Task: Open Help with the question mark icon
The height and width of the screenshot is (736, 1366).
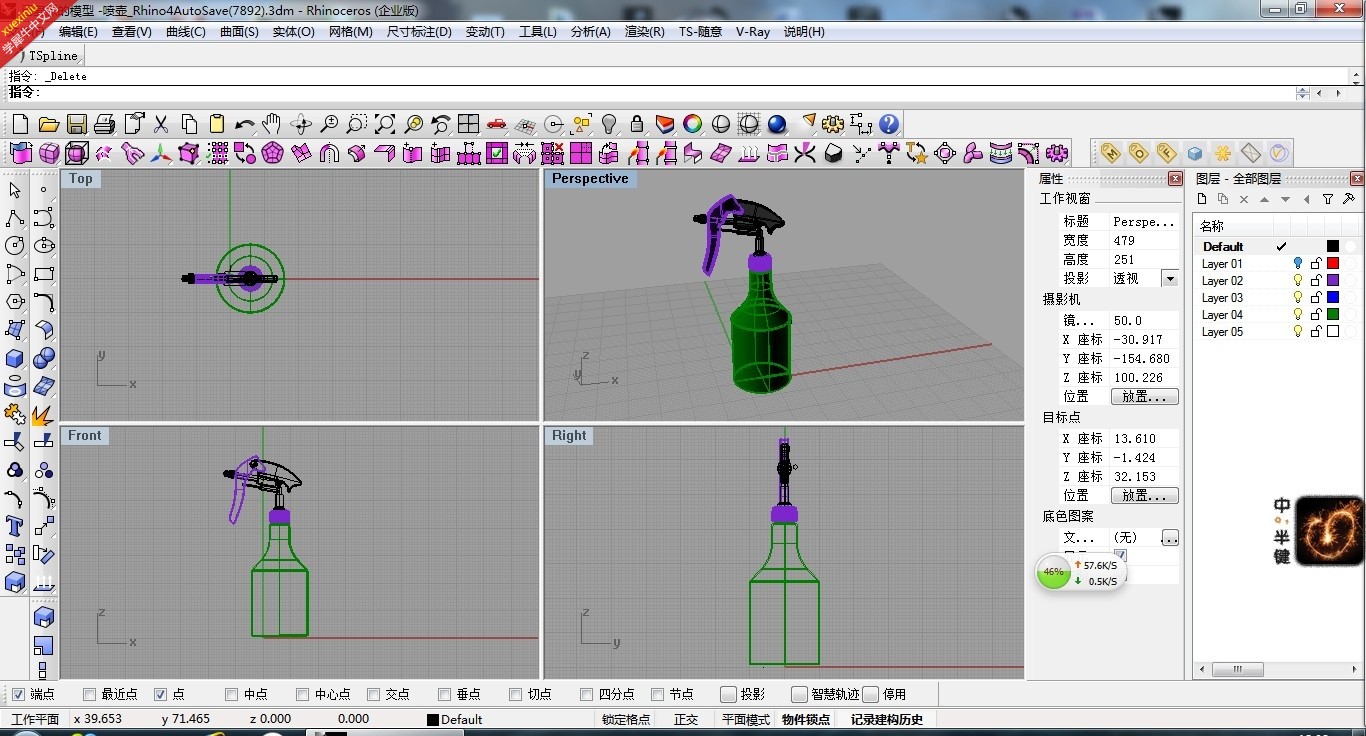Action: (x=889, y=125)
